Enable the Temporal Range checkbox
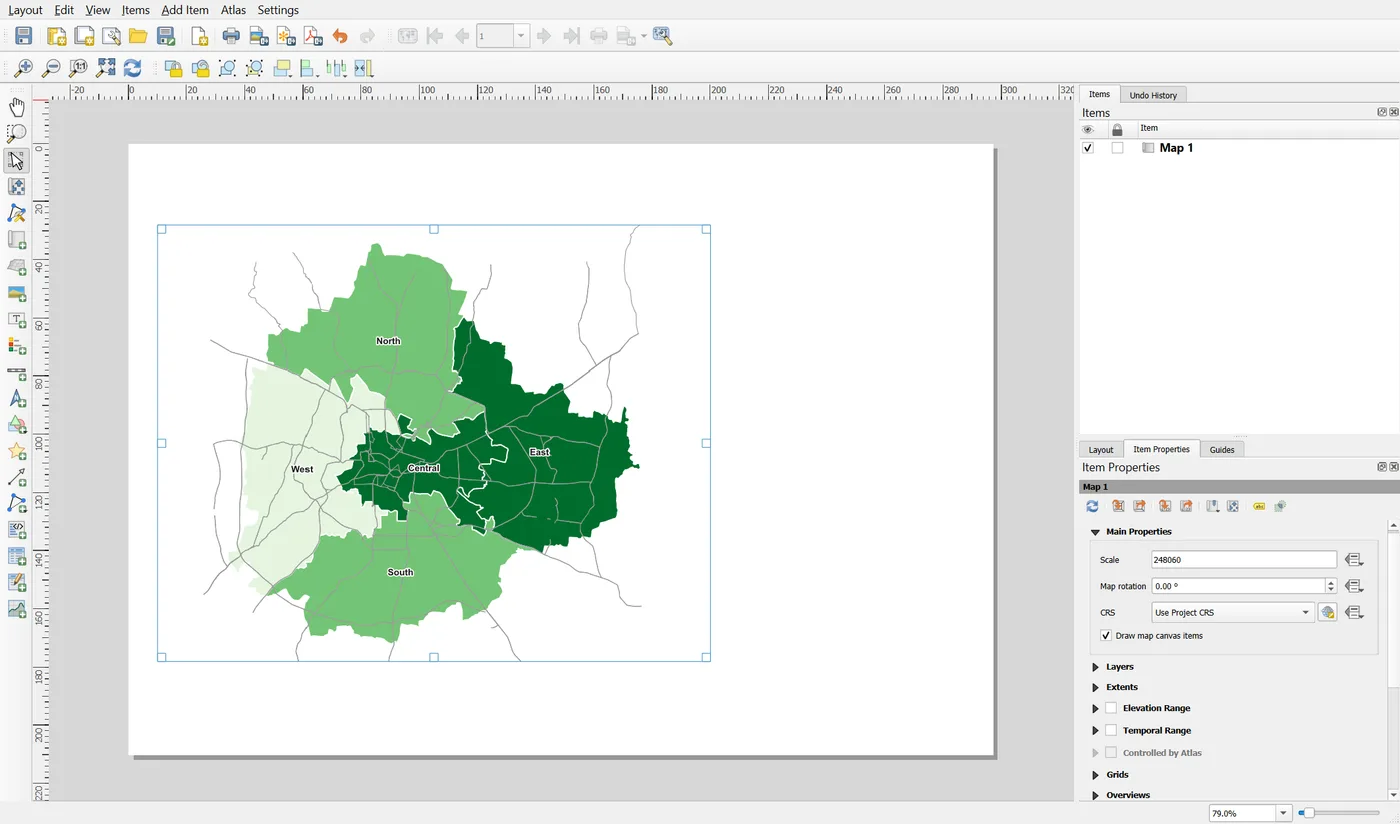This screenshot has height=824, width=1400. click(1111, 730)
